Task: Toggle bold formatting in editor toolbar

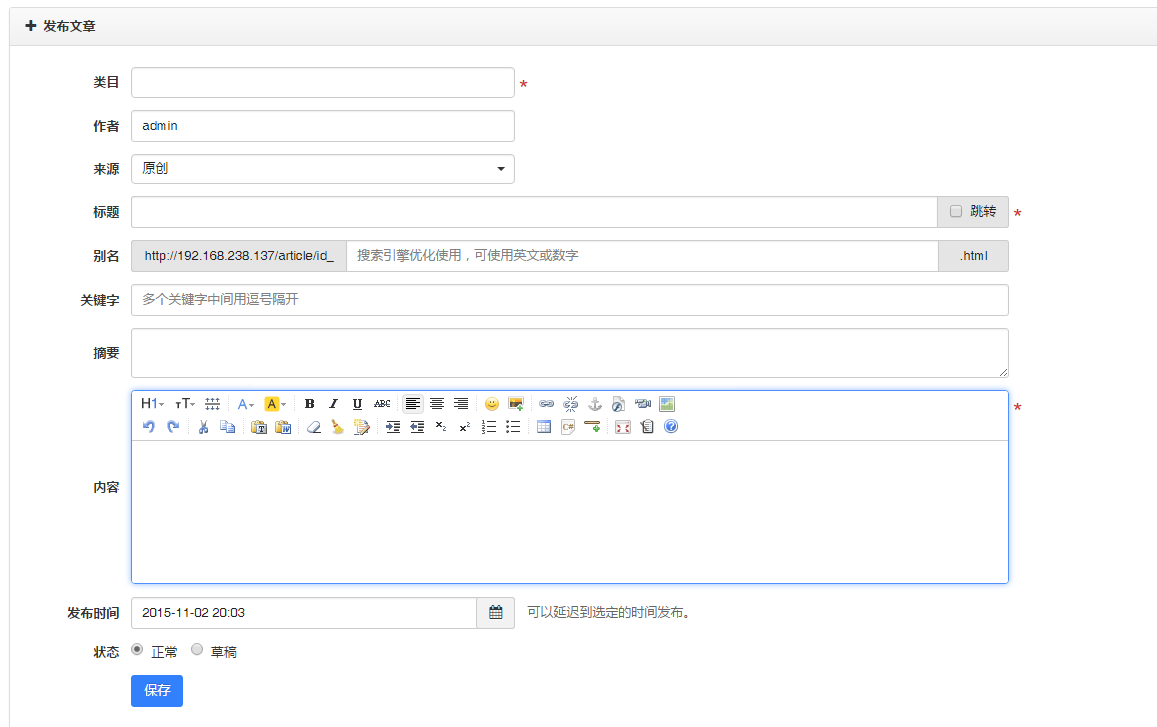Action: tap(309, 404)
